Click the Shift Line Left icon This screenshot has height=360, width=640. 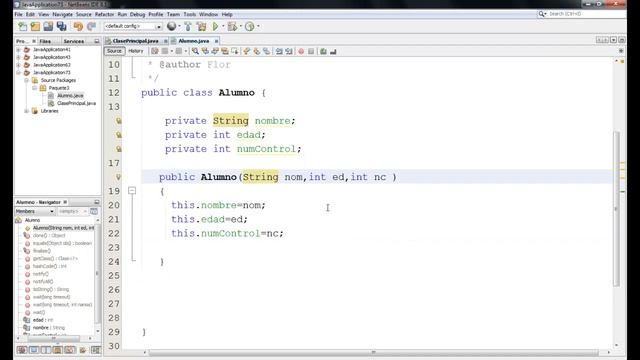279,51
